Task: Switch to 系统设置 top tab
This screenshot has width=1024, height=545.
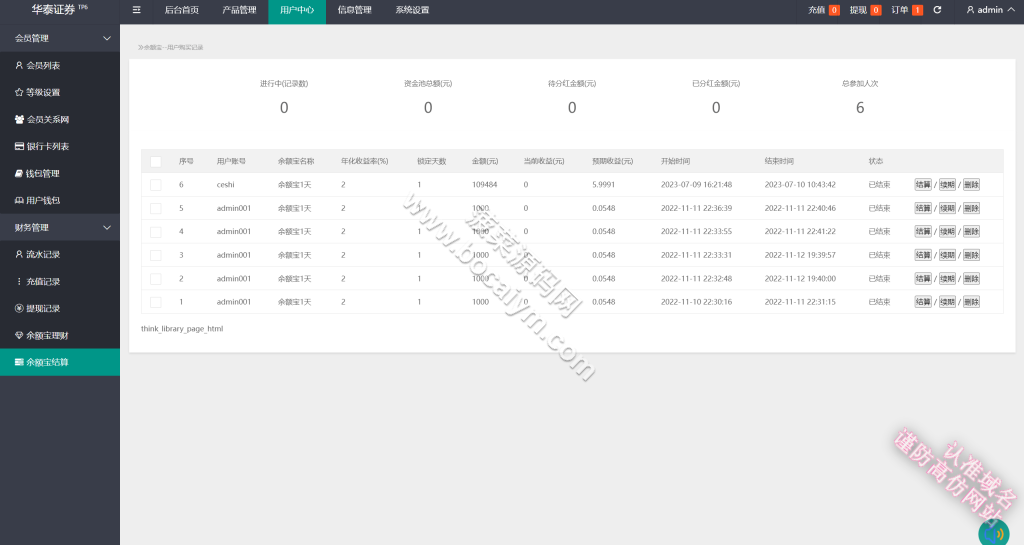Action: coord(412,10)
